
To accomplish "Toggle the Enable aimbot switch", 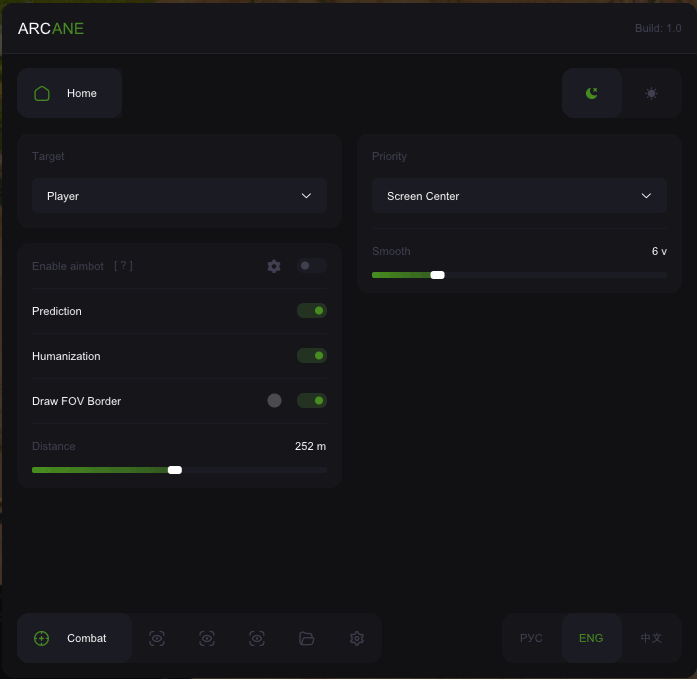I will tap(311, 266).
